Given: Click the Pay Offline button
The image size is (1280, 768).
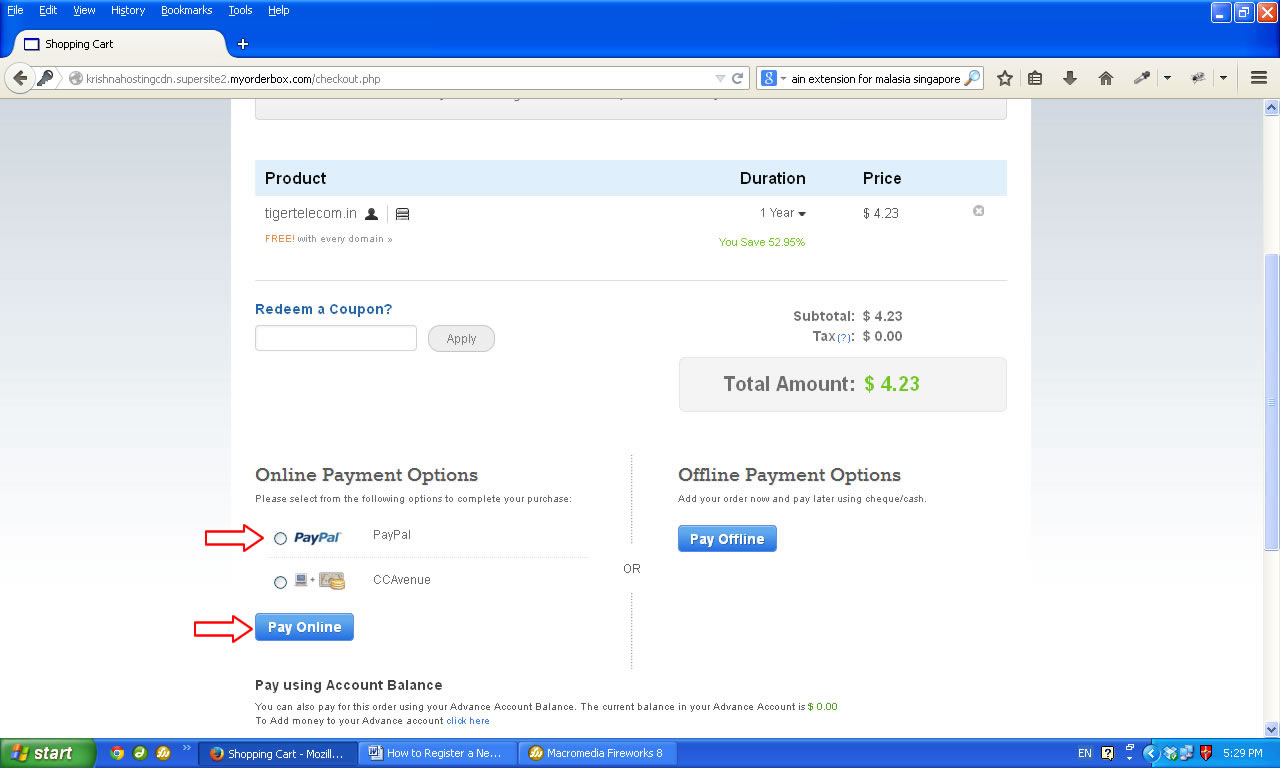Looking at the screenshot, I should pos(727,539).
